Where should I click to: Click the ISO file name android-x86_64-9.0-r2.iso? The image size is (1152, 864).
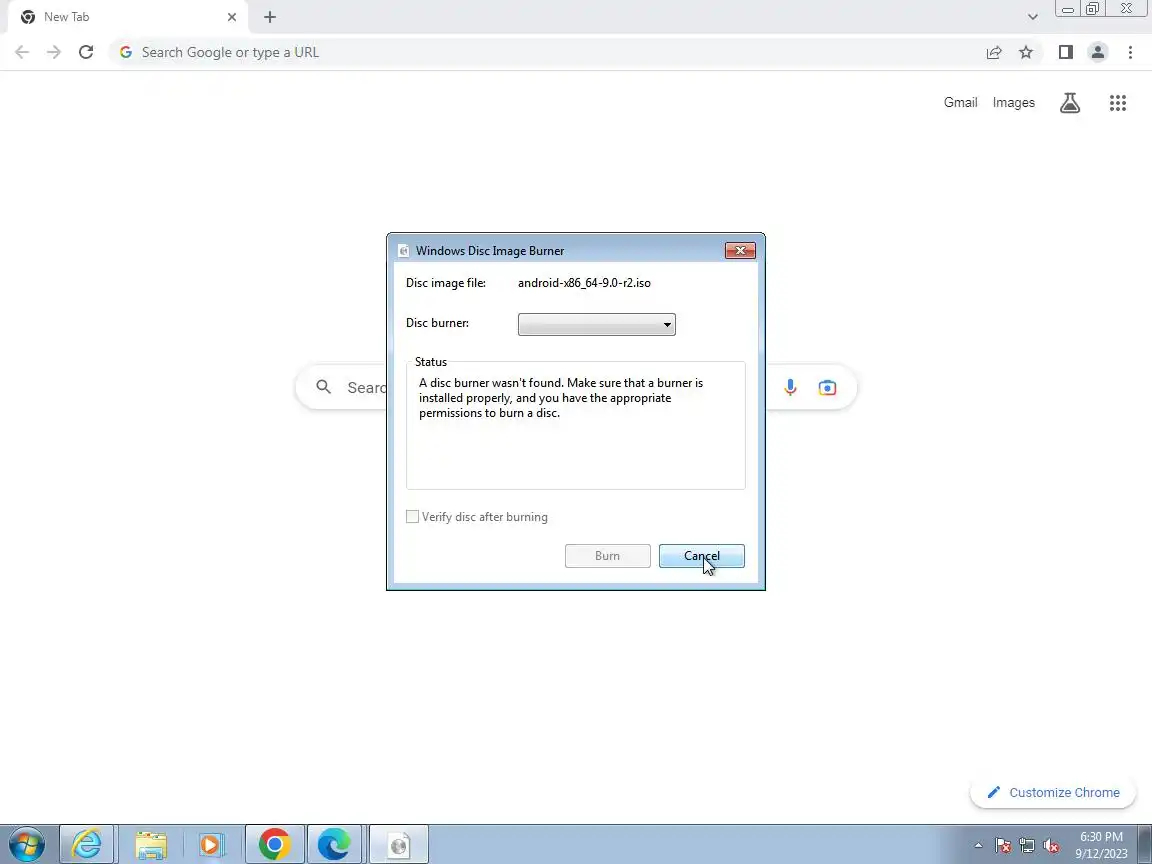pyautogui.click(x=584, y=283)
